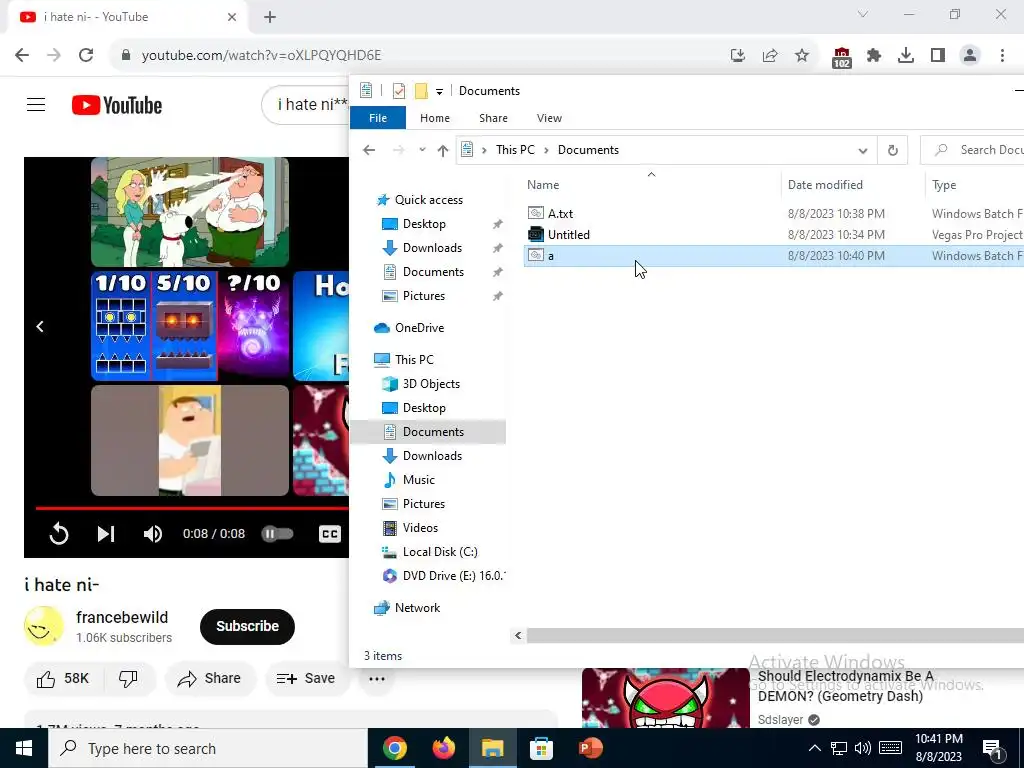Viewport: 1024px width, 768px height.
Task: Open YouTube hamburger guide menu
Action: pos(36,104)
